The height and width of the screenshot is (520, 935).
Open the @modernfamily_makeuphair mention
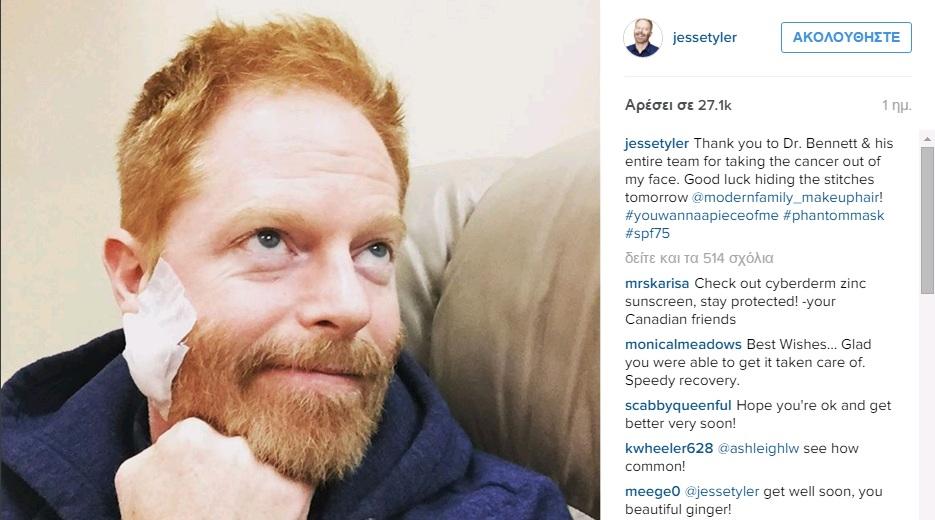[785, 197]
